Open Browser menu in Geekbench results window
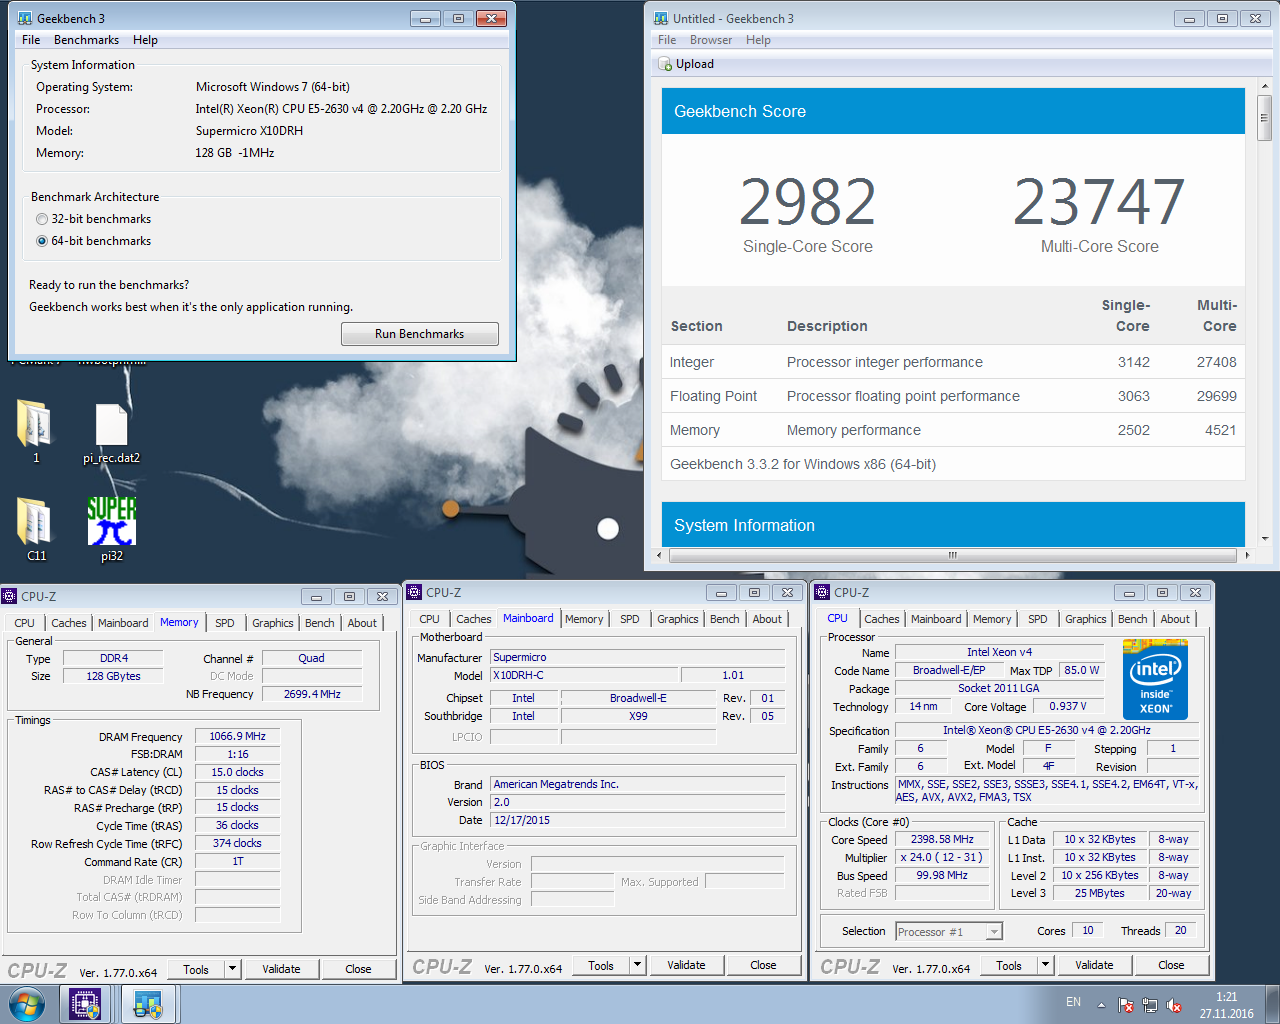Screen dimensions: 1280x1024 pyautogui.click(x=710, y=40)
